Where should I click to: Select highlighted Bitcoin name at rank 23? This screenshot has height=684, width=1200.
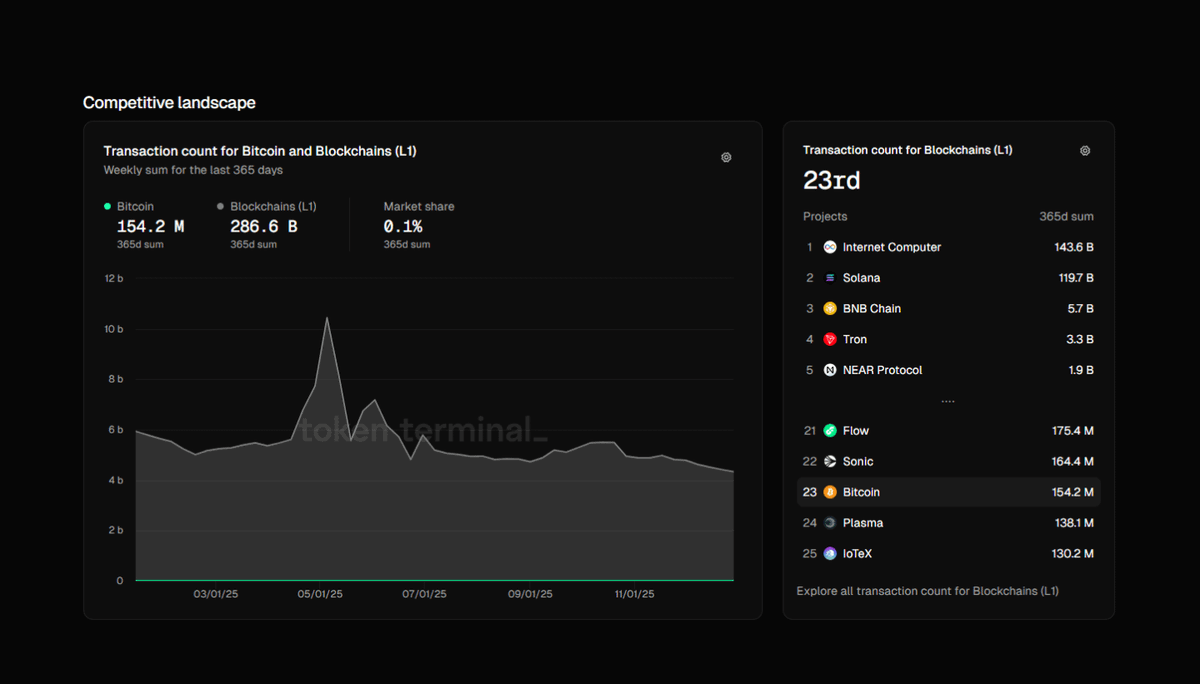coord(862,492)
